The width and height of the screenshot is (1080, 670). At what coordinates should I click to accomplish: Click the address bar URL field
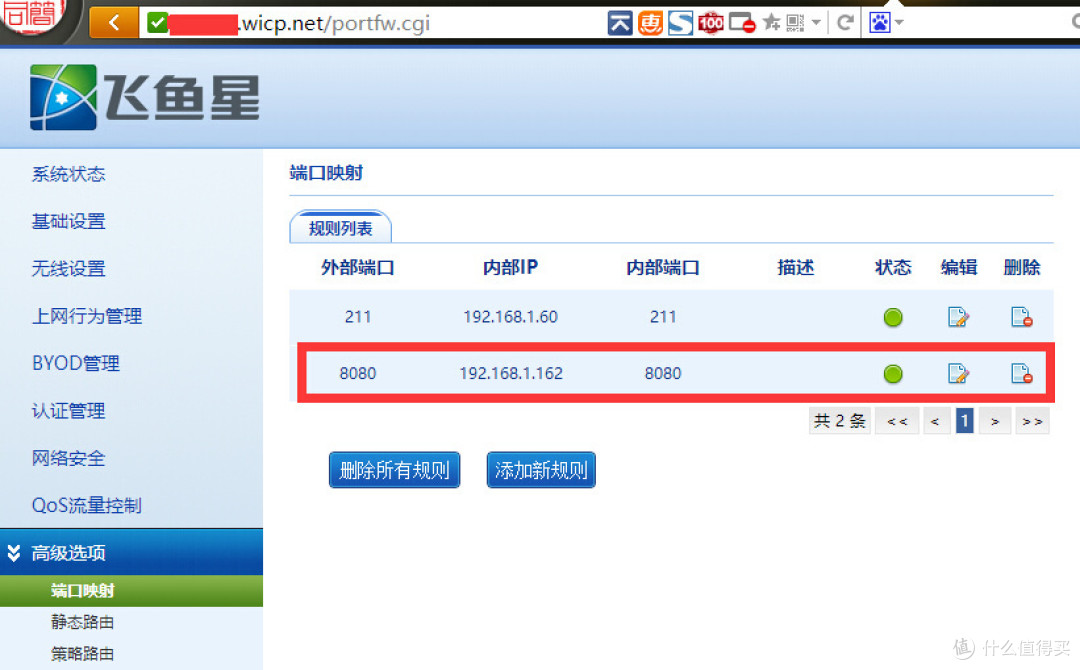pyautogui.click(x=372, y=23)
